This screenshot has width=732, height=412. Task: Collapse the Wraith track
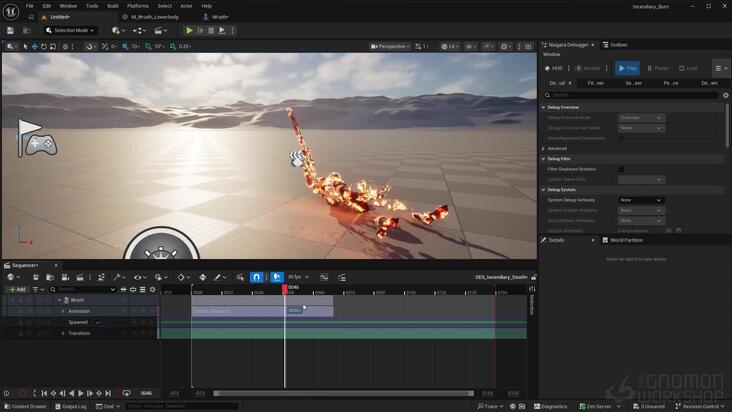[60, 300]
